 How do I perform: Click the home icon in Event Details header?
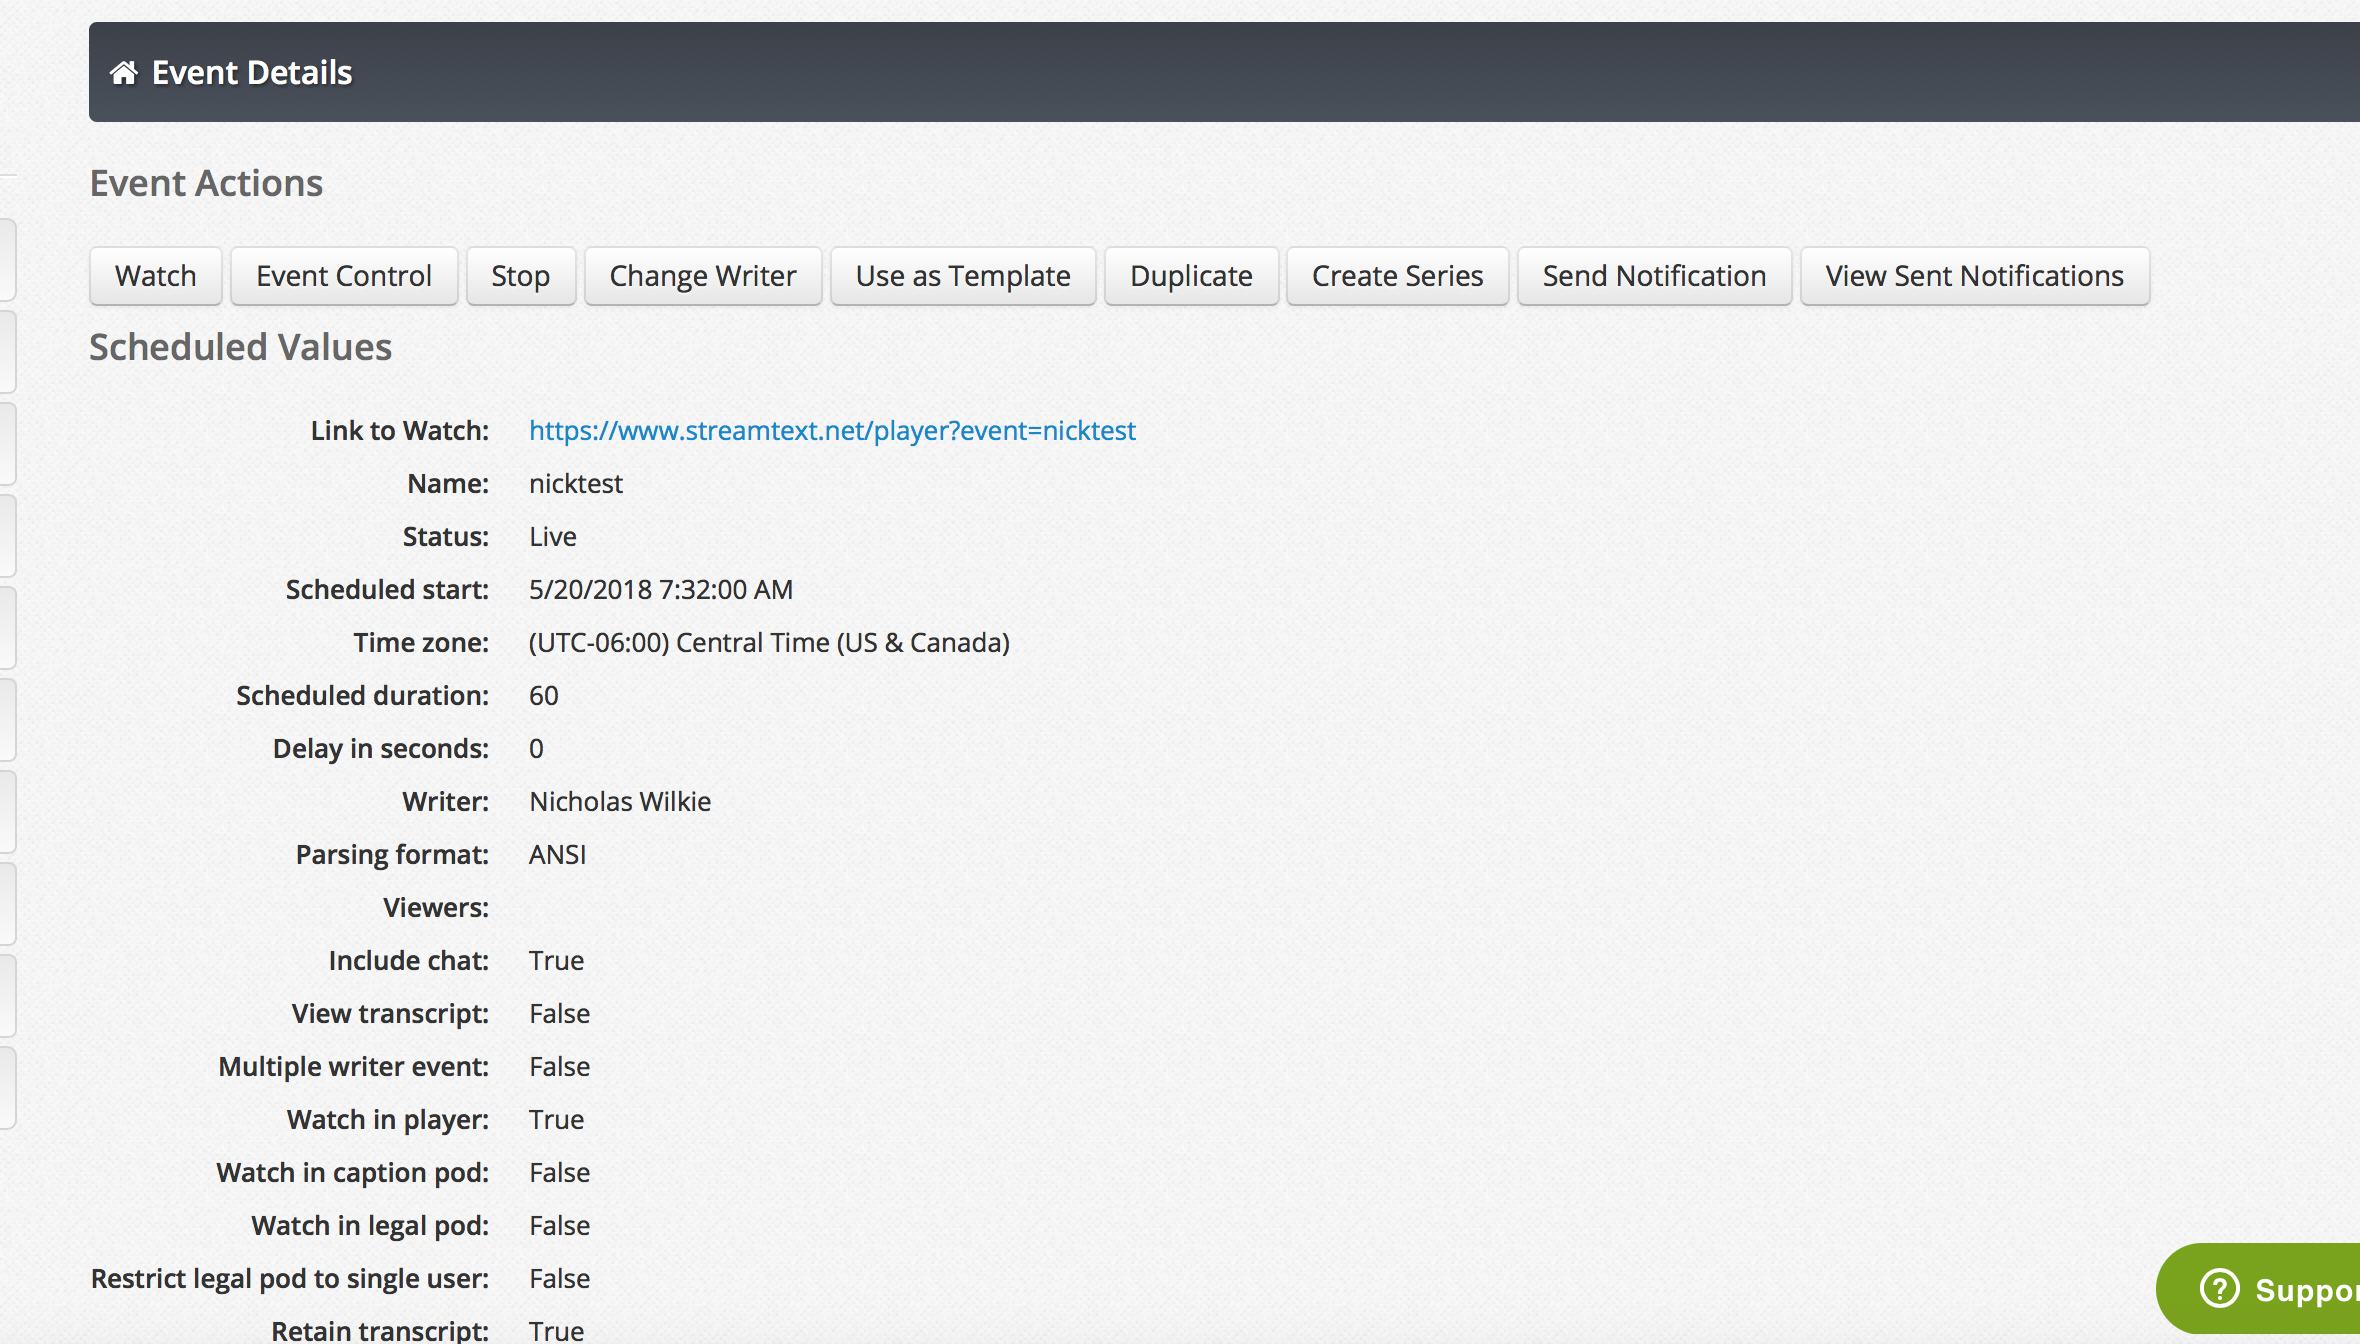point(124,73)
